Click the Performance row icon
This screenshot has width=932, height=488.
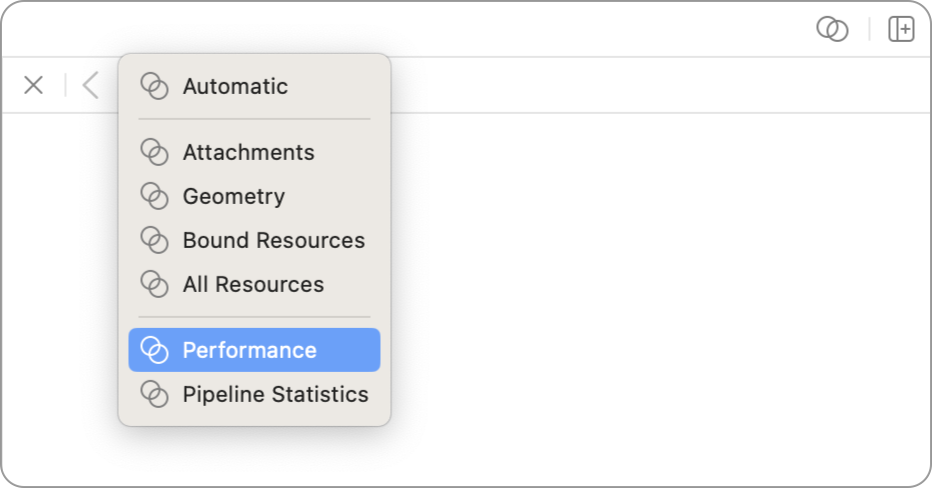pyautogui.click(x=154, y=351)
